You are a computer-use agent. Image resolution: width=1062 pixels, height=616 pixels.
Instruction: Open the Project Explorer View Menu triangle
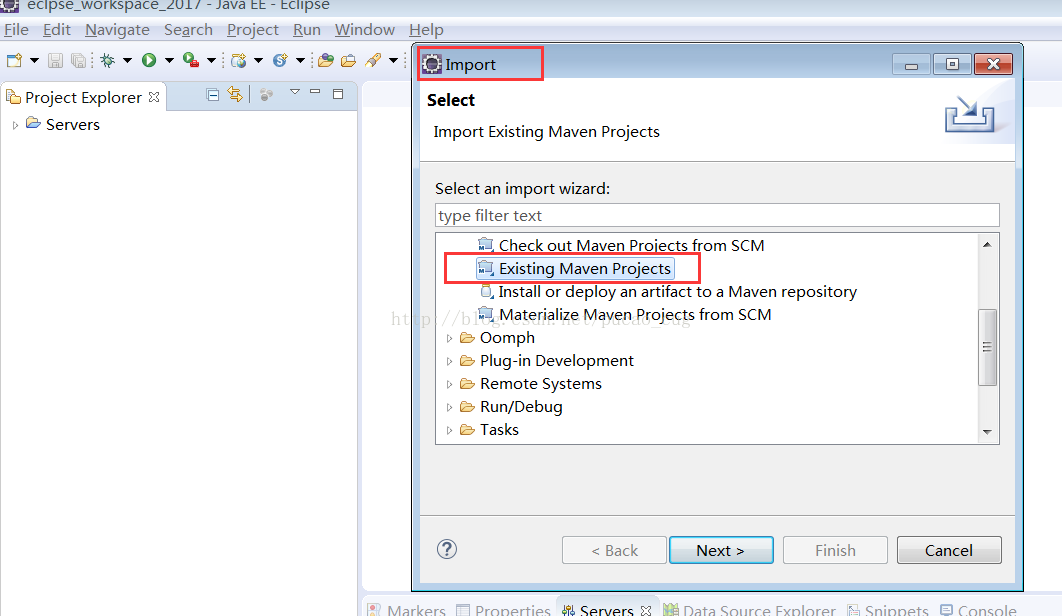295,91
